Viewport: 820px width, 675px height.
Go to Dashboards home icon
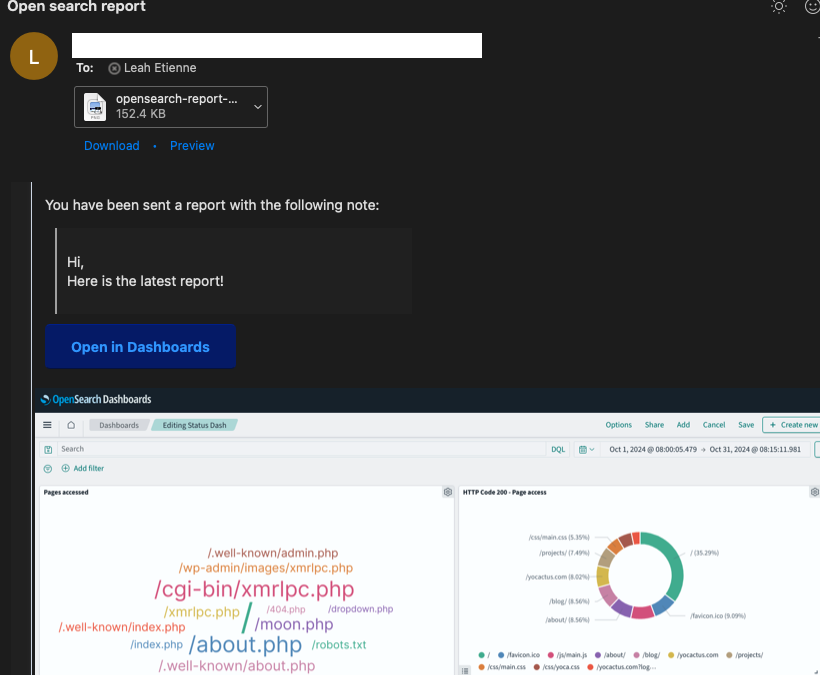pyautogui.click(x=71, y=425)
